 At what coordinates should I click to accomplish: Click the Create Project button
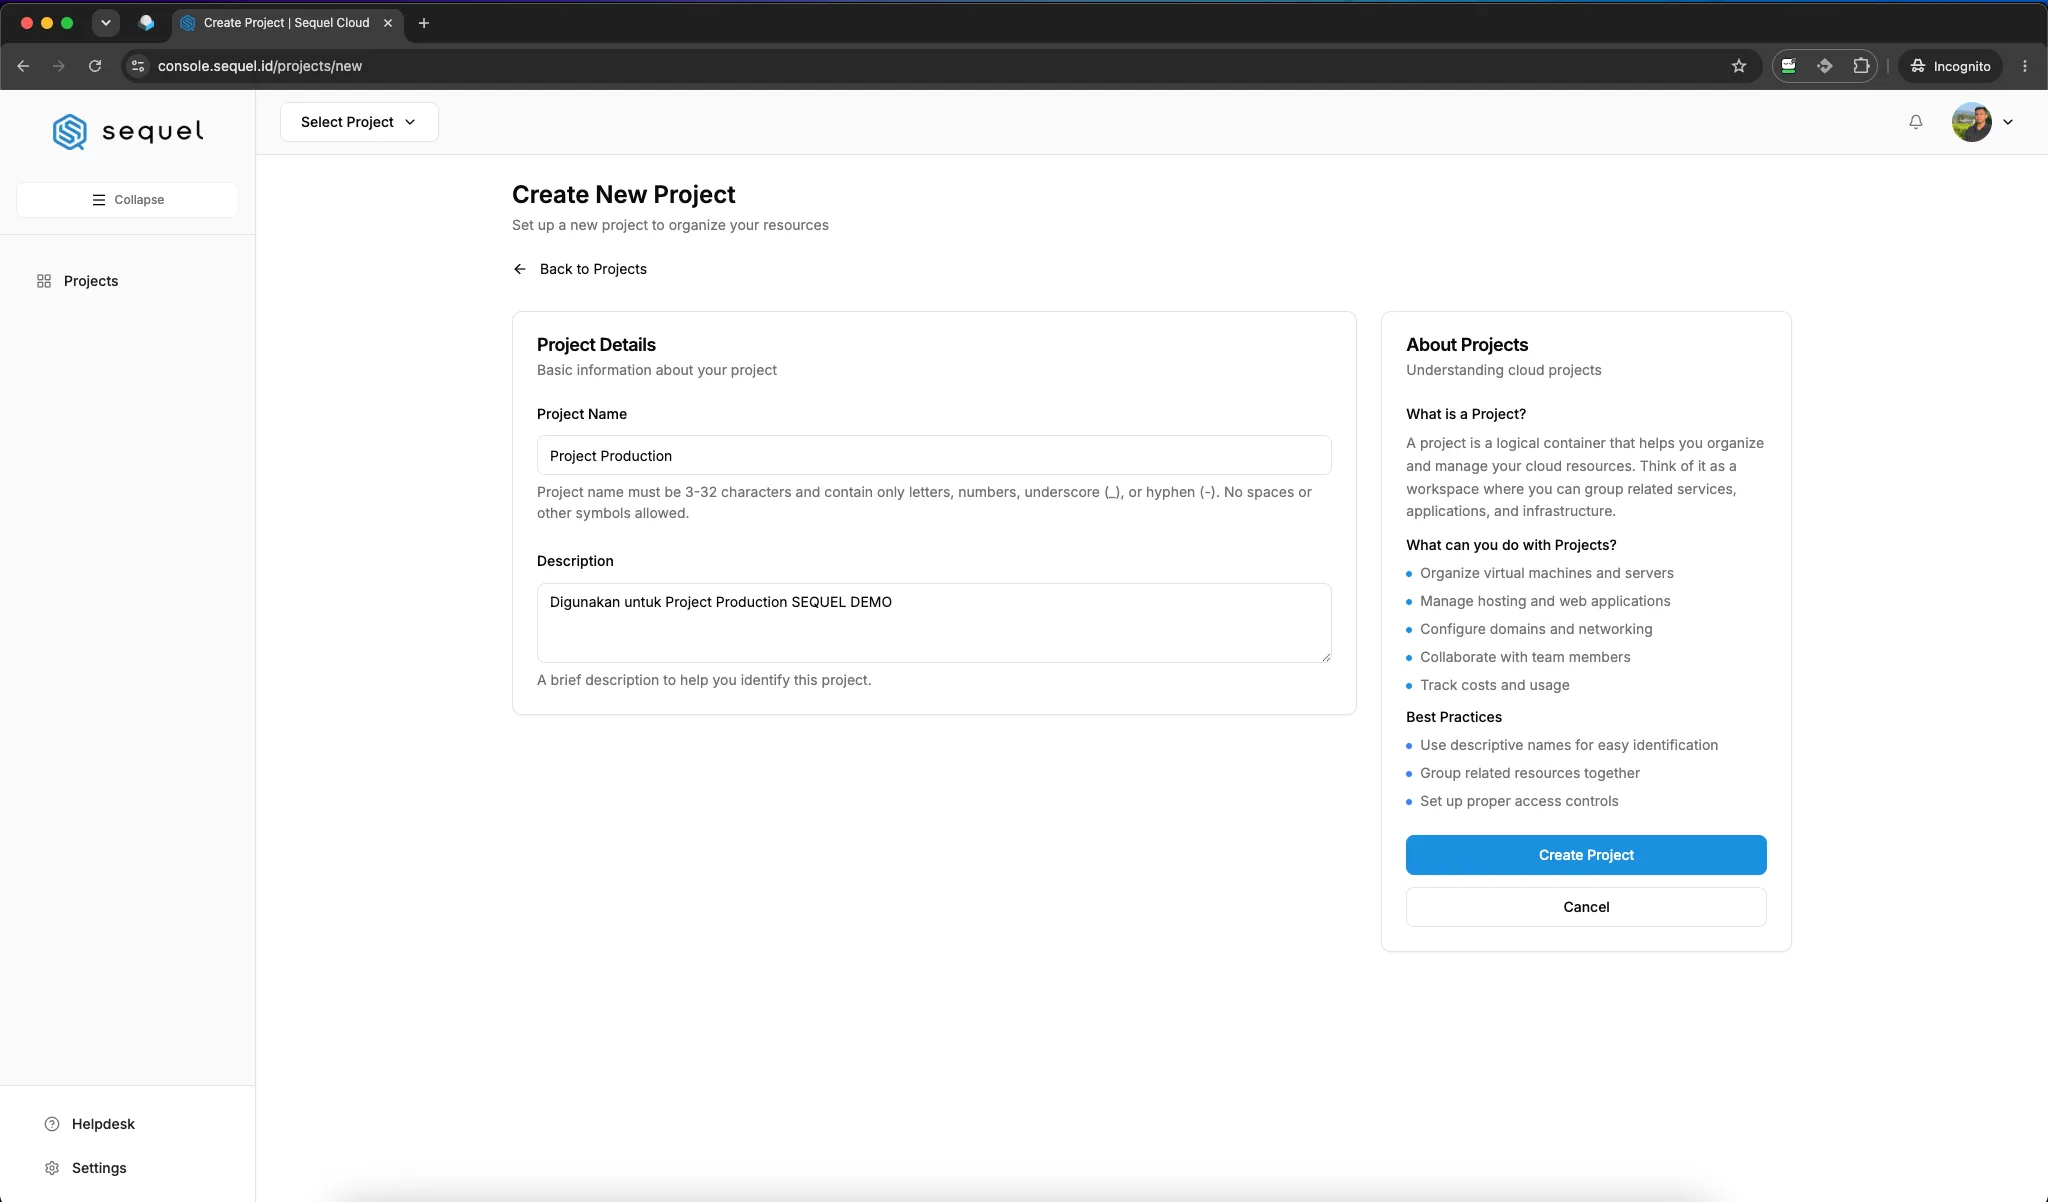pos(1586,855)
